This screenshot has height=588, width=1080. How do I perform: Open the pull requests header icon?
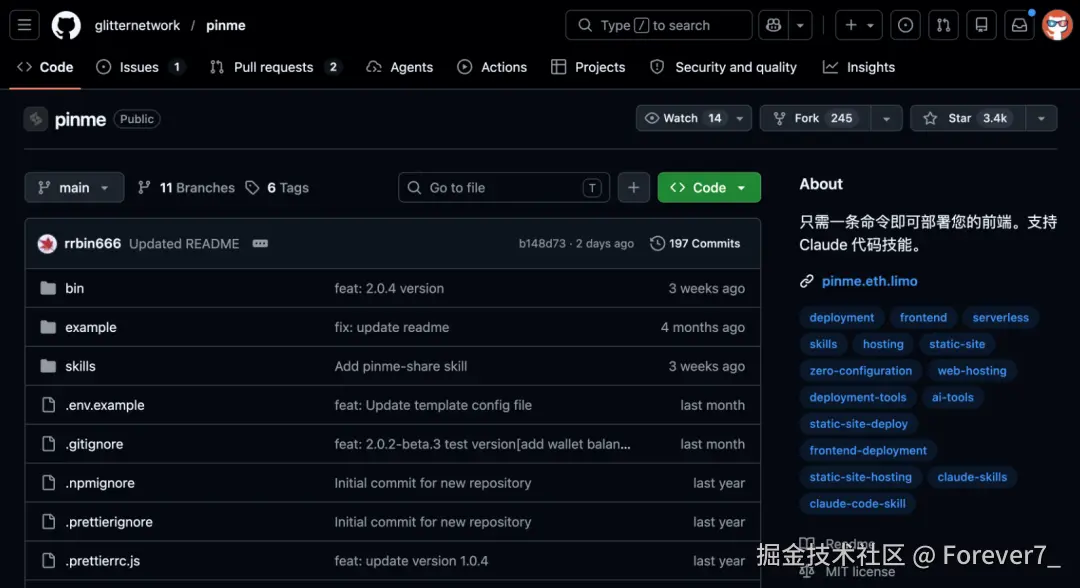point(943,25)
